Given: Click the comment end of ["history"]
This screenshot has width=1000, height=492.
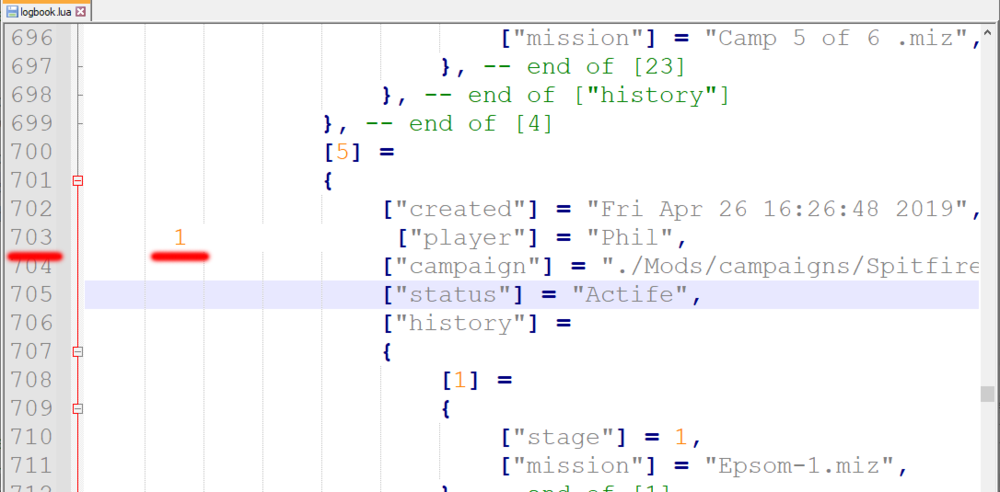Looking at the screenshot, I should click(598, 96).
